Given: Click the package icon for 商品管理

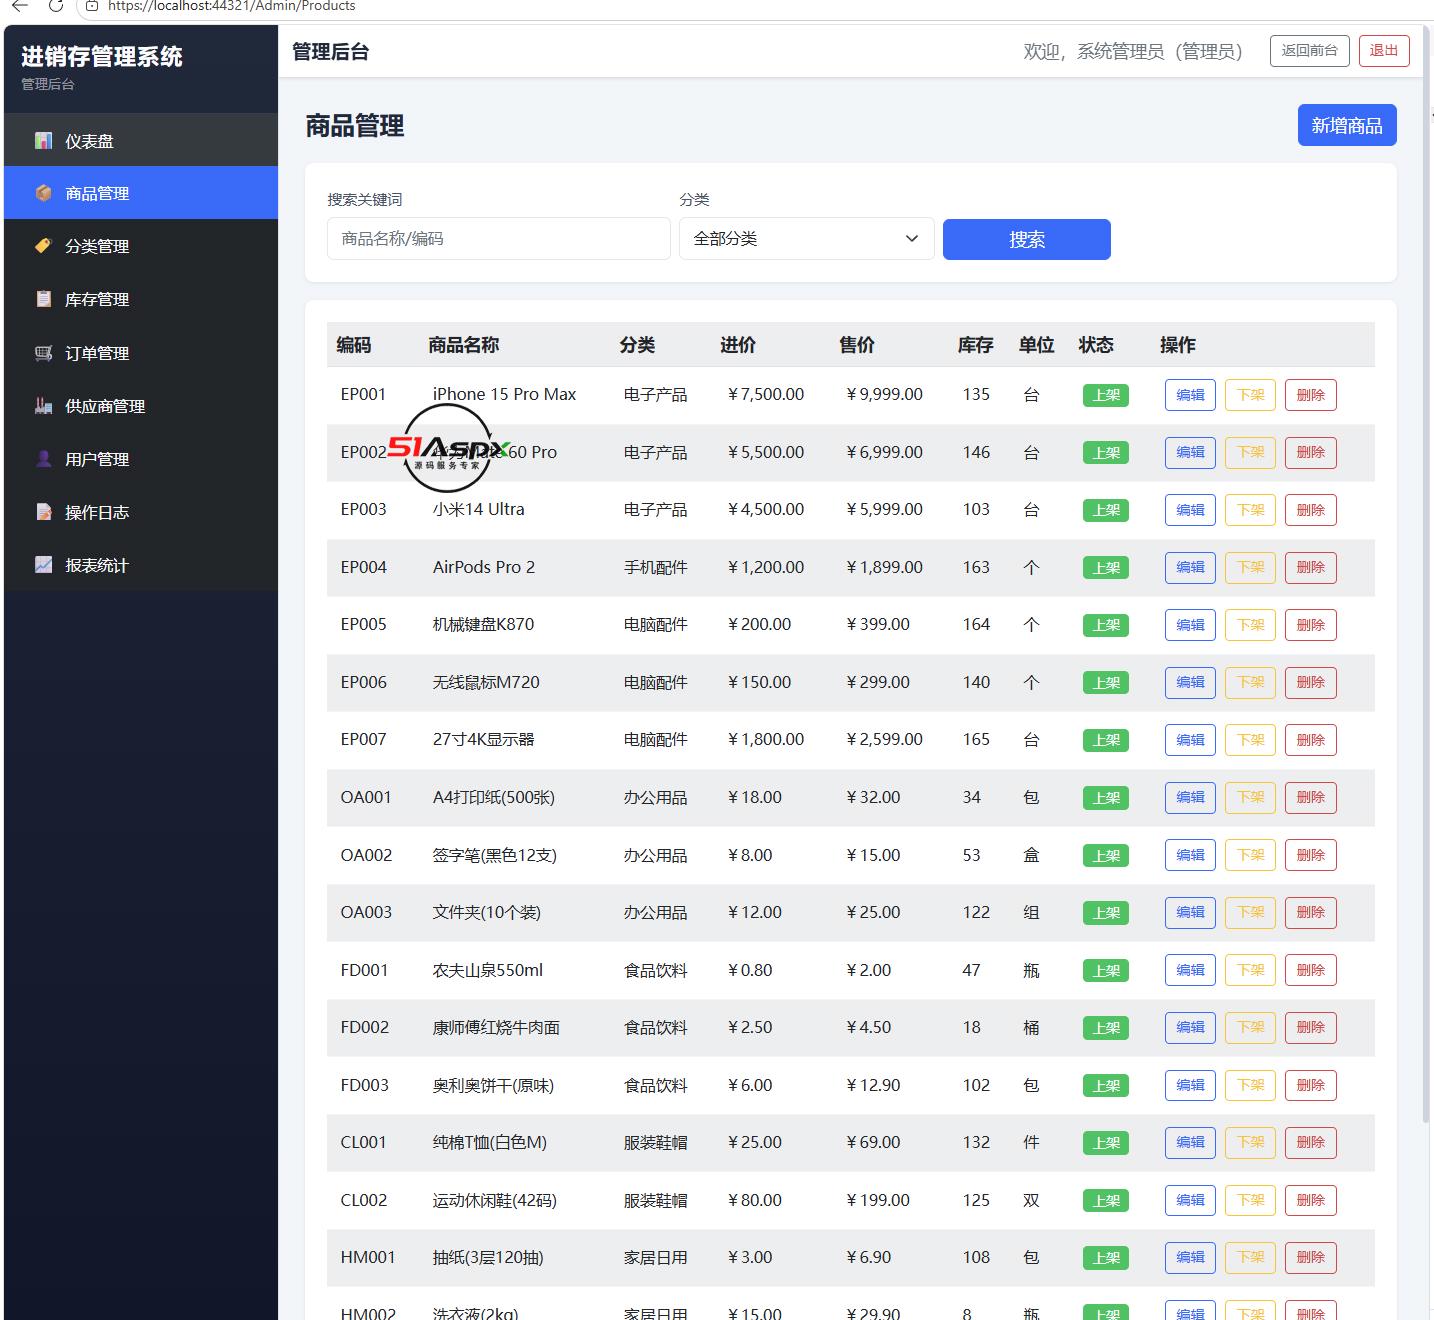Looking at the screenshot, I should point(43,193).
